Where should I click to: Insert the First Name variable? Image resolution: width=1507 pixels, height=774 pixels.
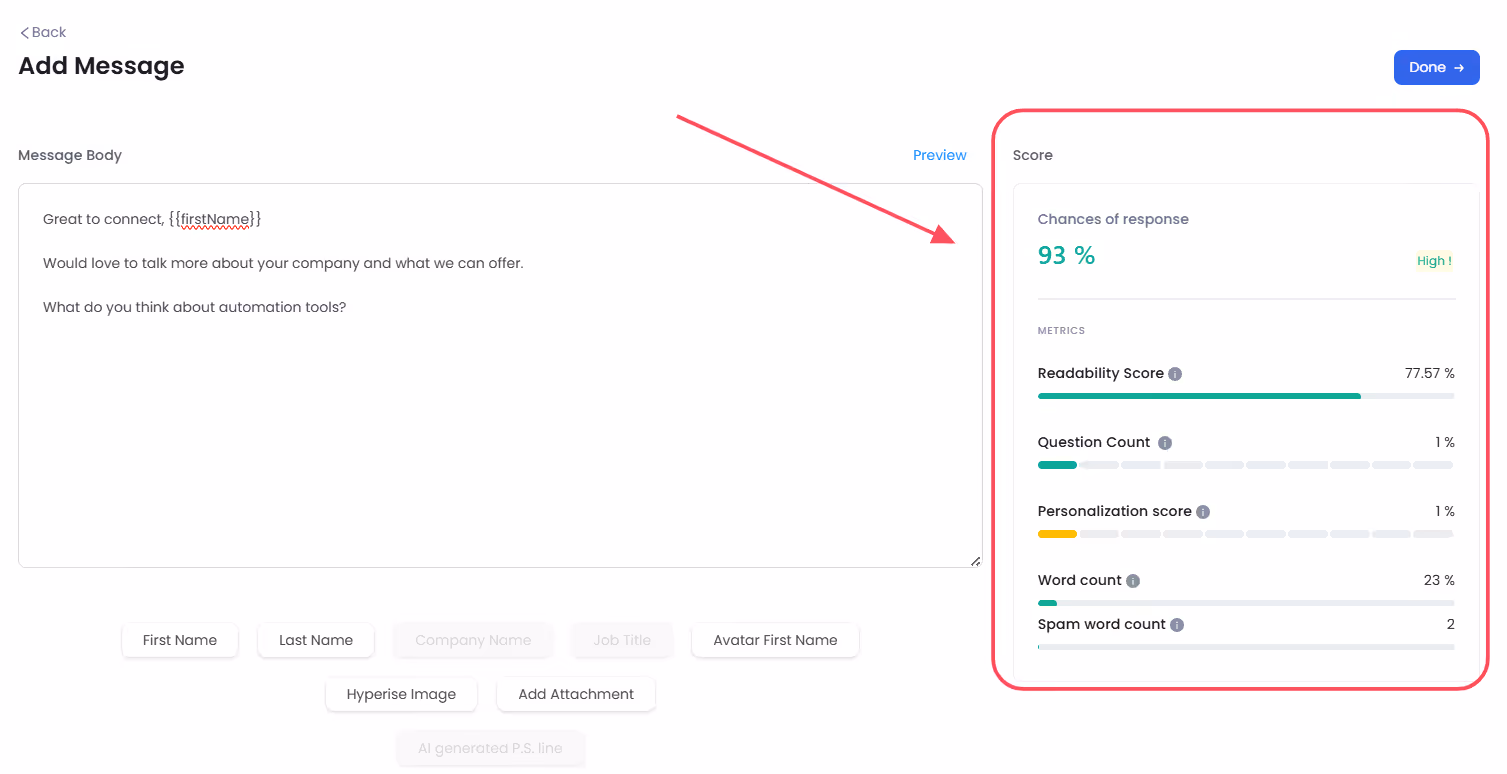[180, 640]
